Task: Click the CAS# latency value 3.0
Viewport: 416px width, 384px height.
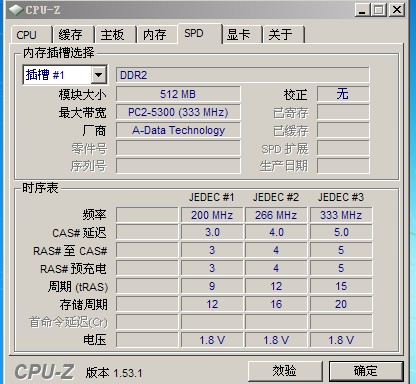Action: pyautogui.click(x=212, y=232)
